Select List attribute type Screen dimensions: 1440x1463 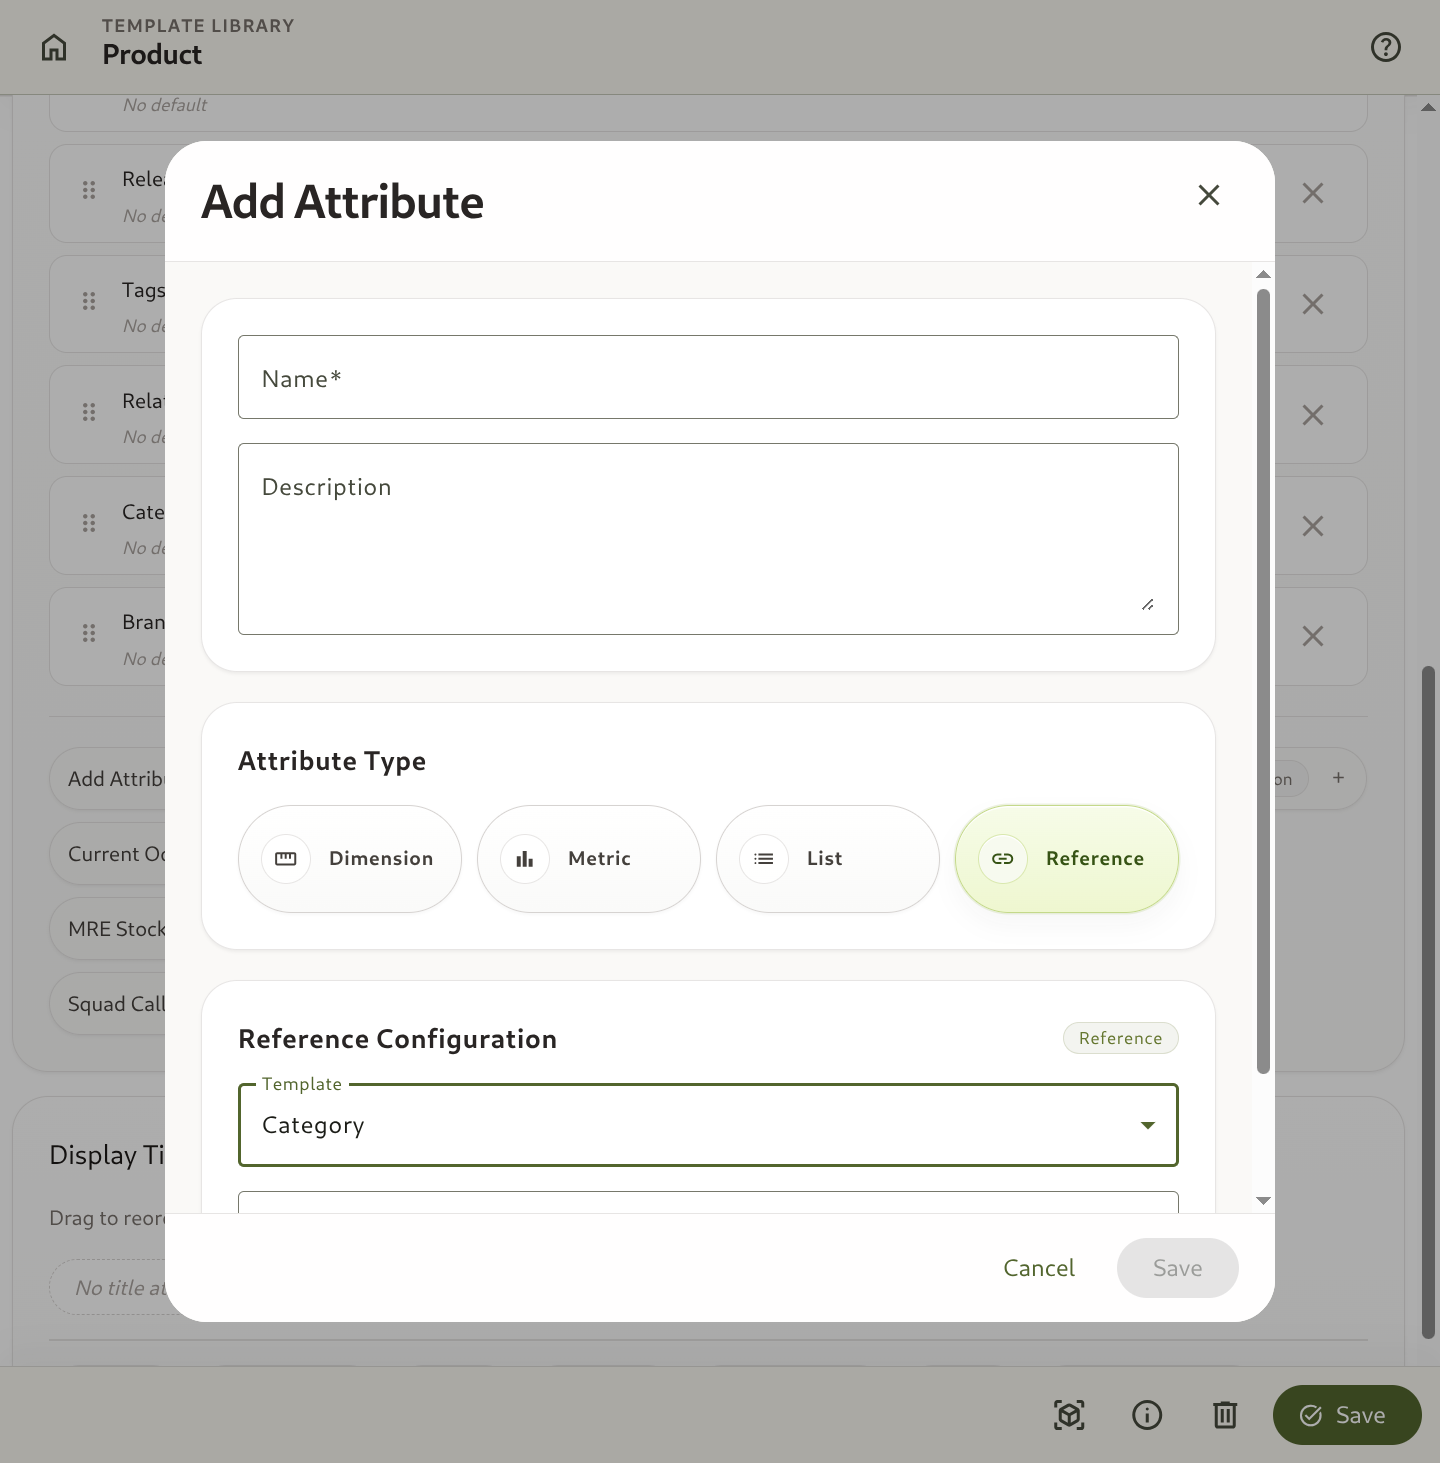[828, 859]
